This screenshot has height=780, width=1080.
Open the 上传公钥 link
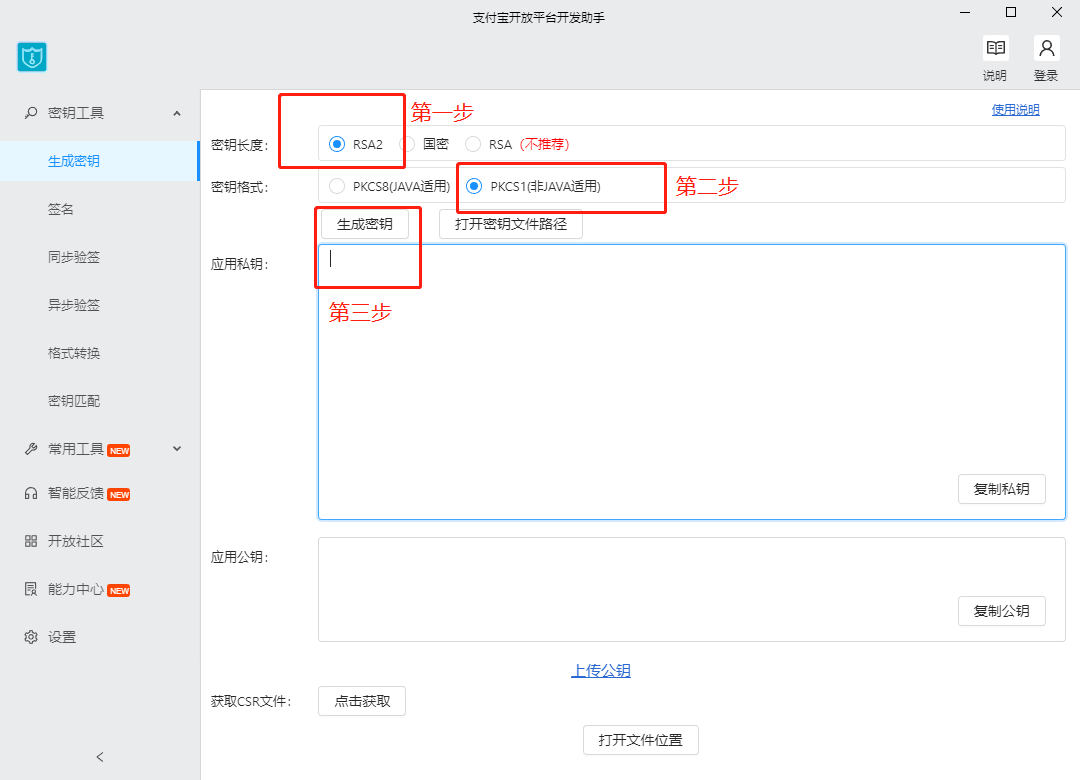tap(601, 670)
